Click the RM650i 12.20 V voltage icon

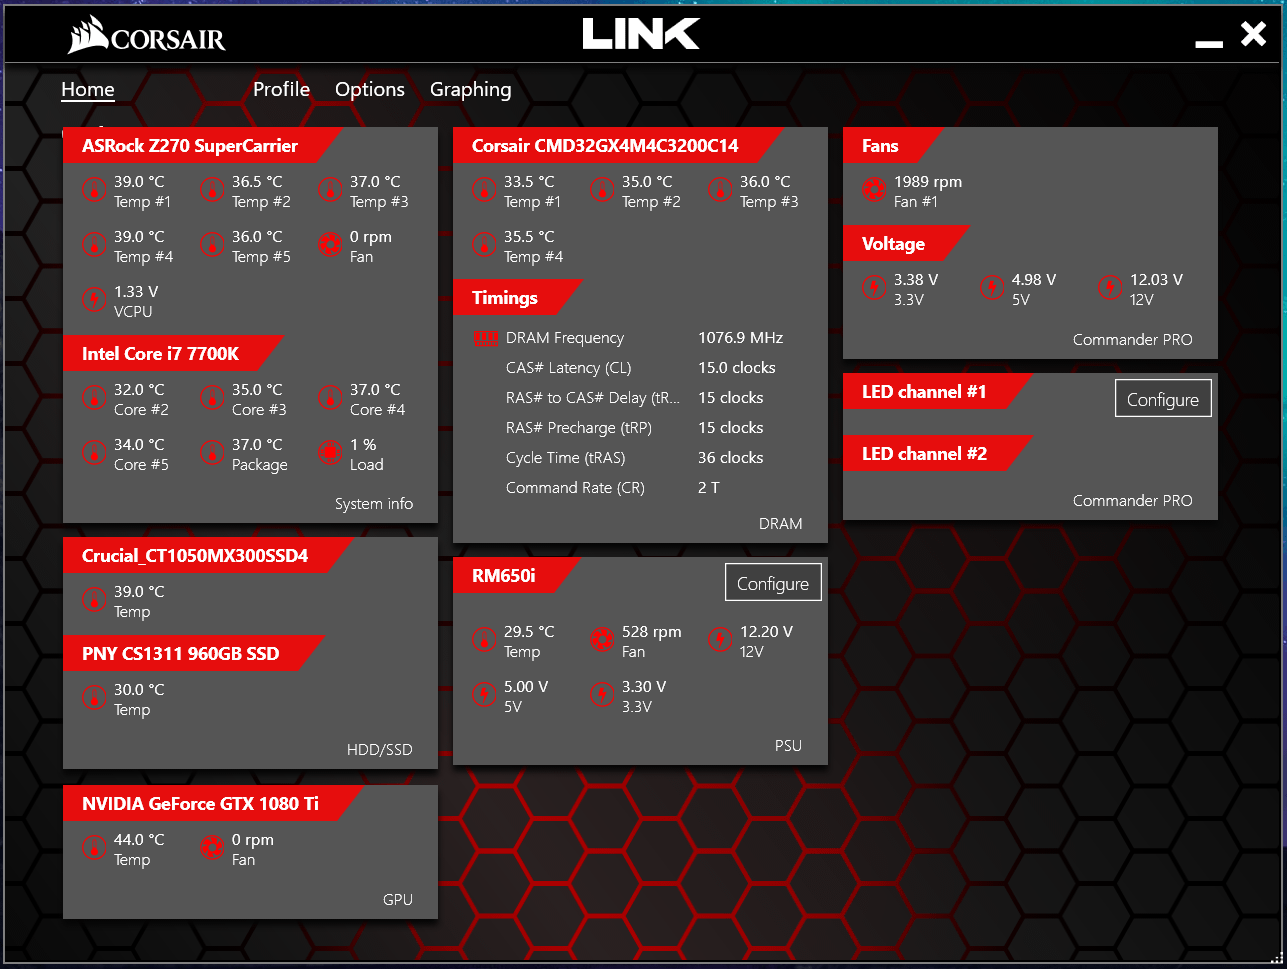click(x=720, y=640)
